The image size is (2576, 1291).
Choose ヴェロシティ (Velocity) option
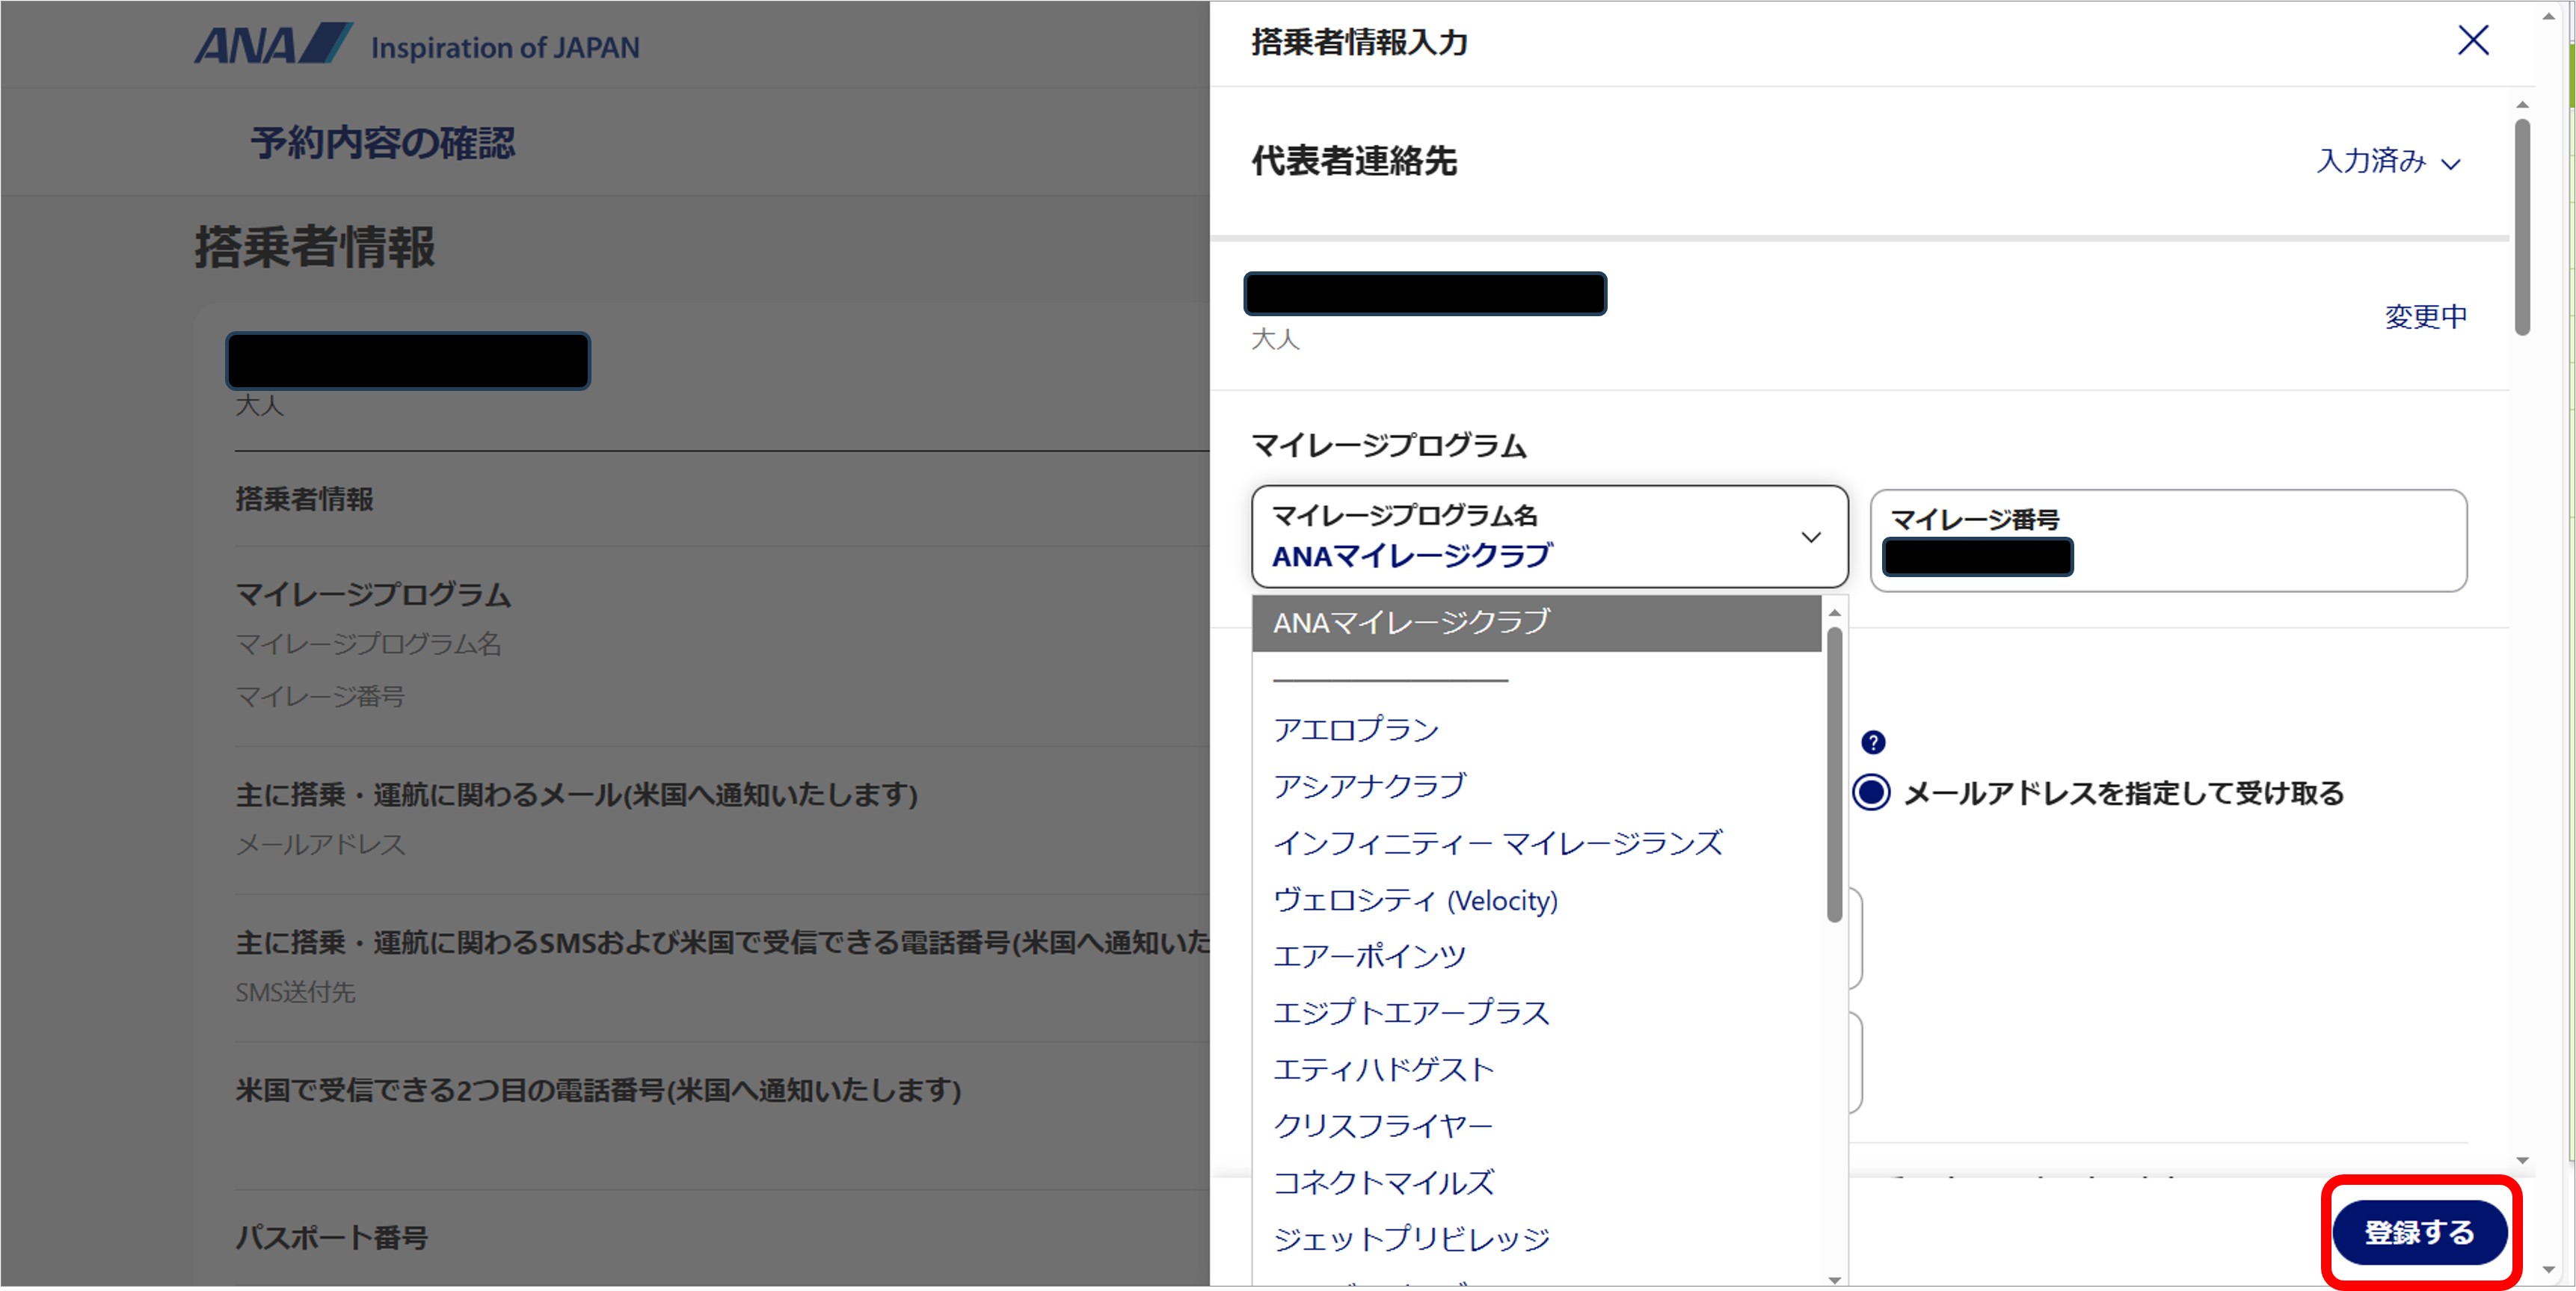click(x=1415, y=900)
